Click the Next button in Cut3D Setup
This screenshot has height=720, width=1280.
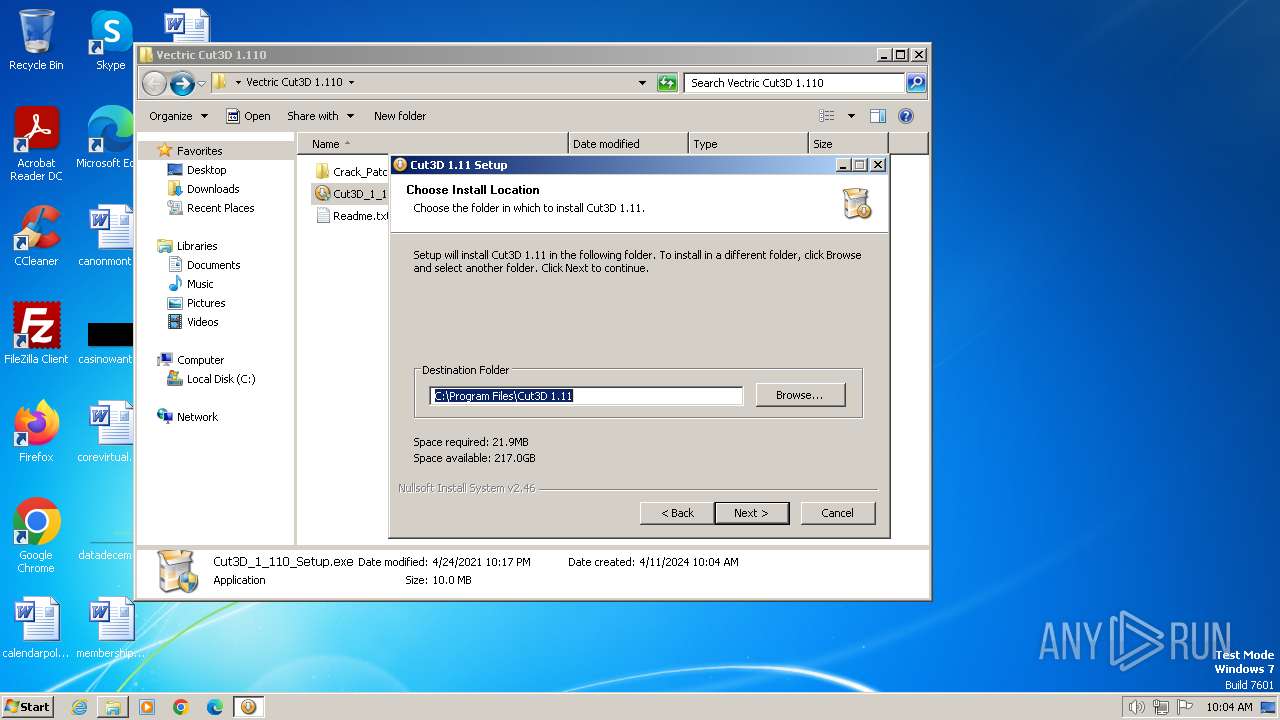click(751, 513)
